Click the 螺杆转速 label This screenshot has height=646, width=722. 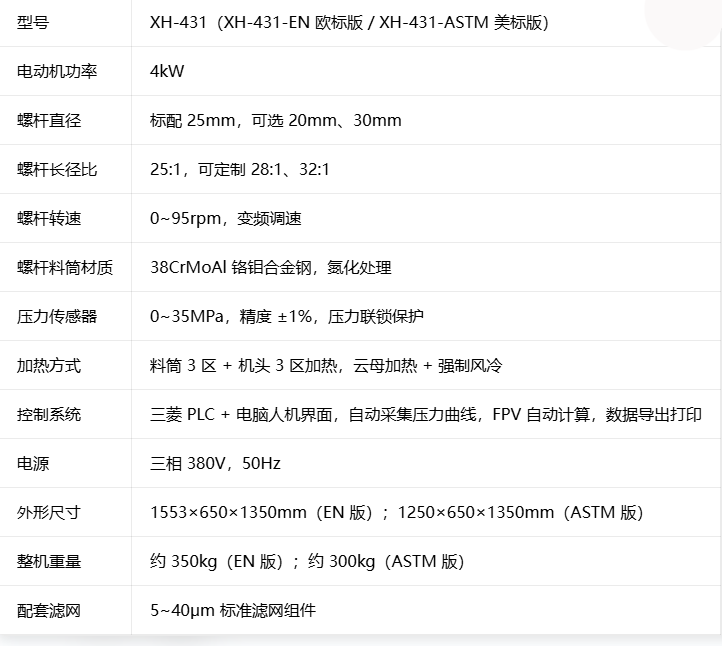tap(49, 218)
